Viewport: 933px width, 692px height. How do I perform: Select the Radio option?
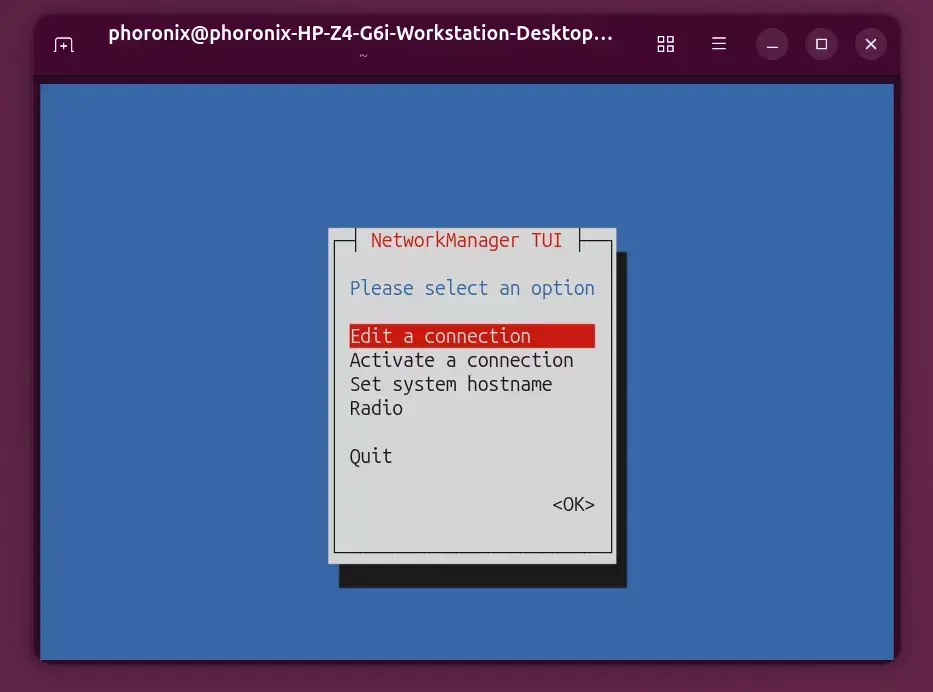pos(376,408)
